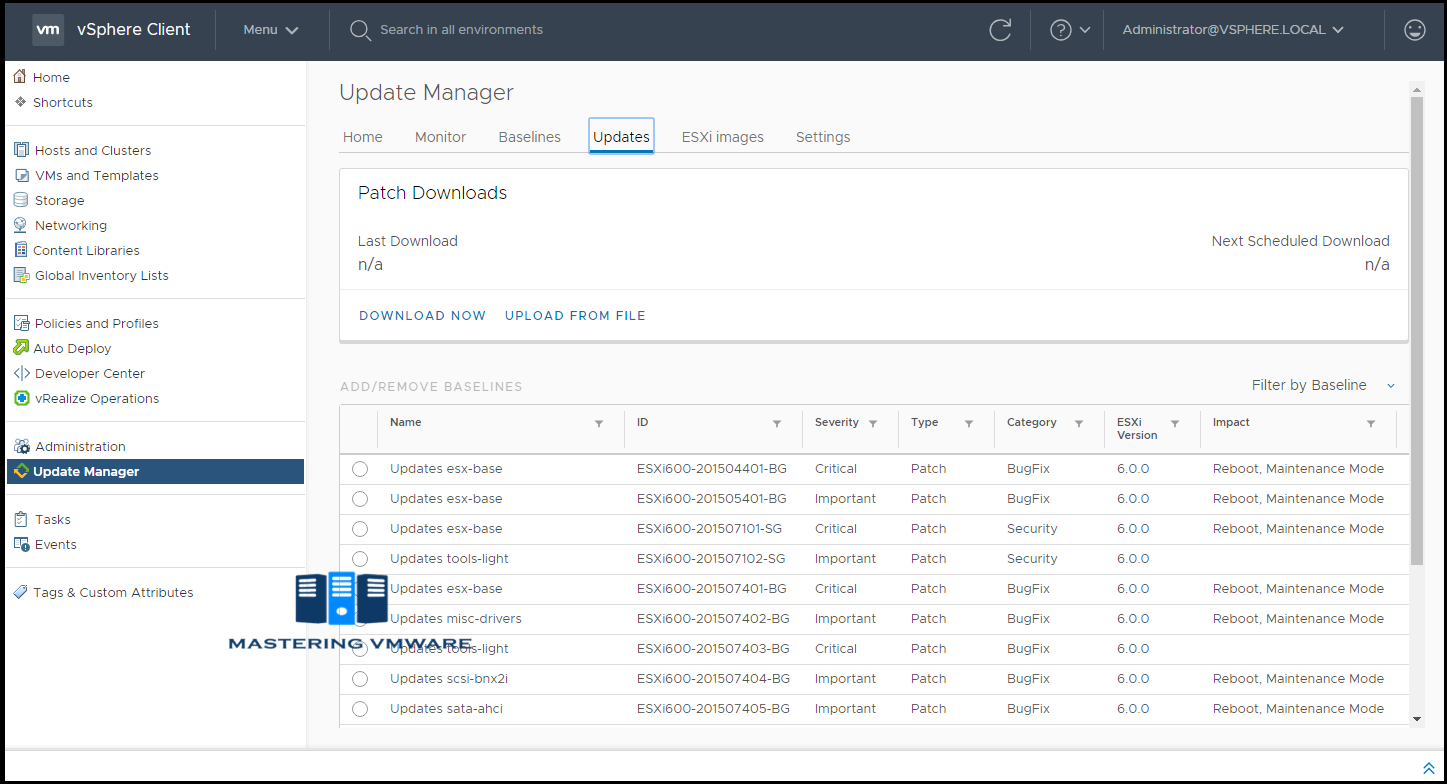Screen dimensions: 1447x784
Task: Open the Type column filter
Action: pos(969,424)
